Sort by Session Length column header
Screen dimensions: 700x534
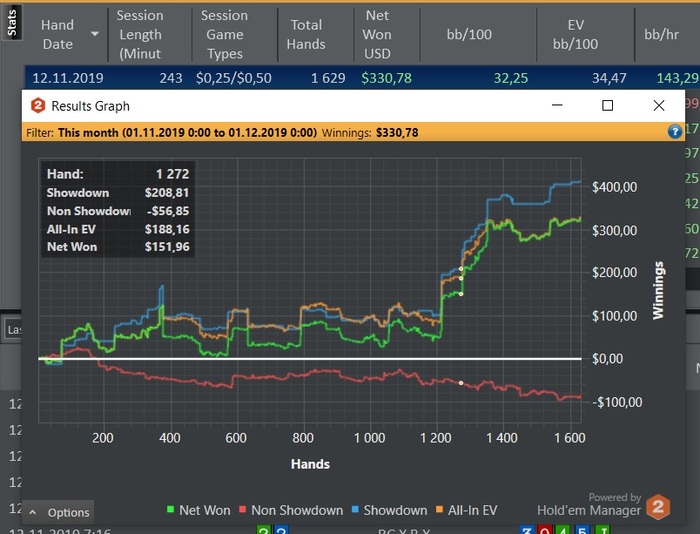(x=139, y=34)
